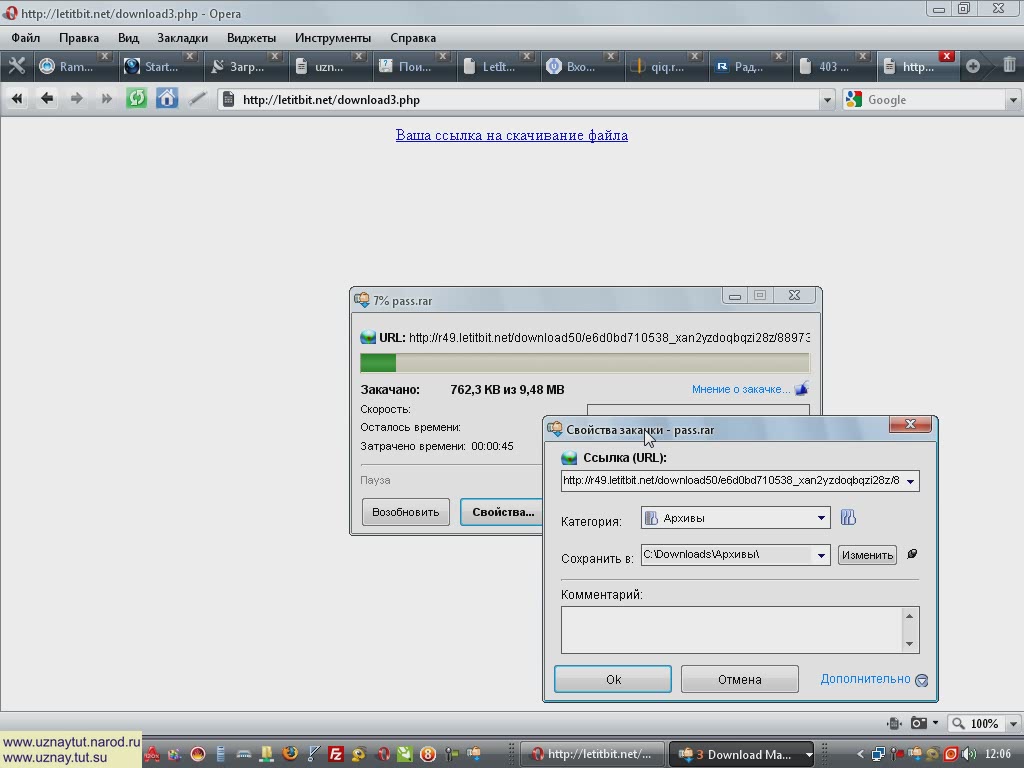The height and width of the screenshot is (768, 1024).
Task: Click the new tab plus icon
Action: (x=973, y=66)
